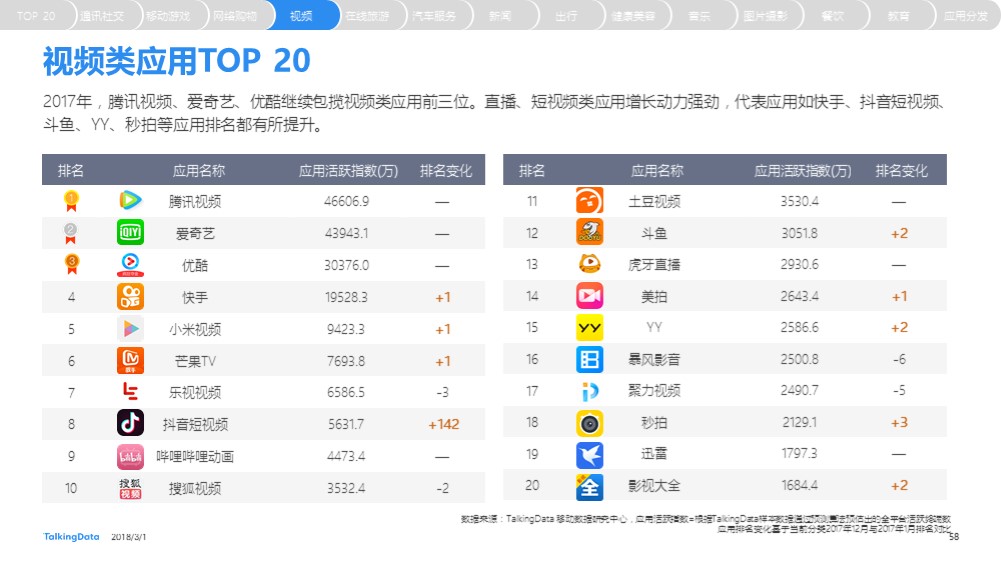
Task: Click the value 19528.3
Action: point(346,297)
